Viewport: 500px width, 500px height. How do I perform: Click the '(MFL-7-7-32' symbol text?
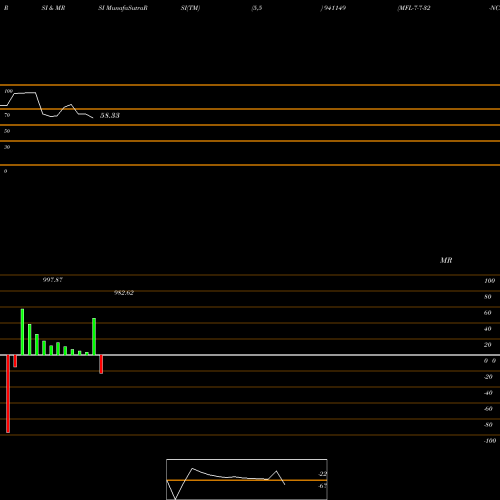(x=414, y=8)
